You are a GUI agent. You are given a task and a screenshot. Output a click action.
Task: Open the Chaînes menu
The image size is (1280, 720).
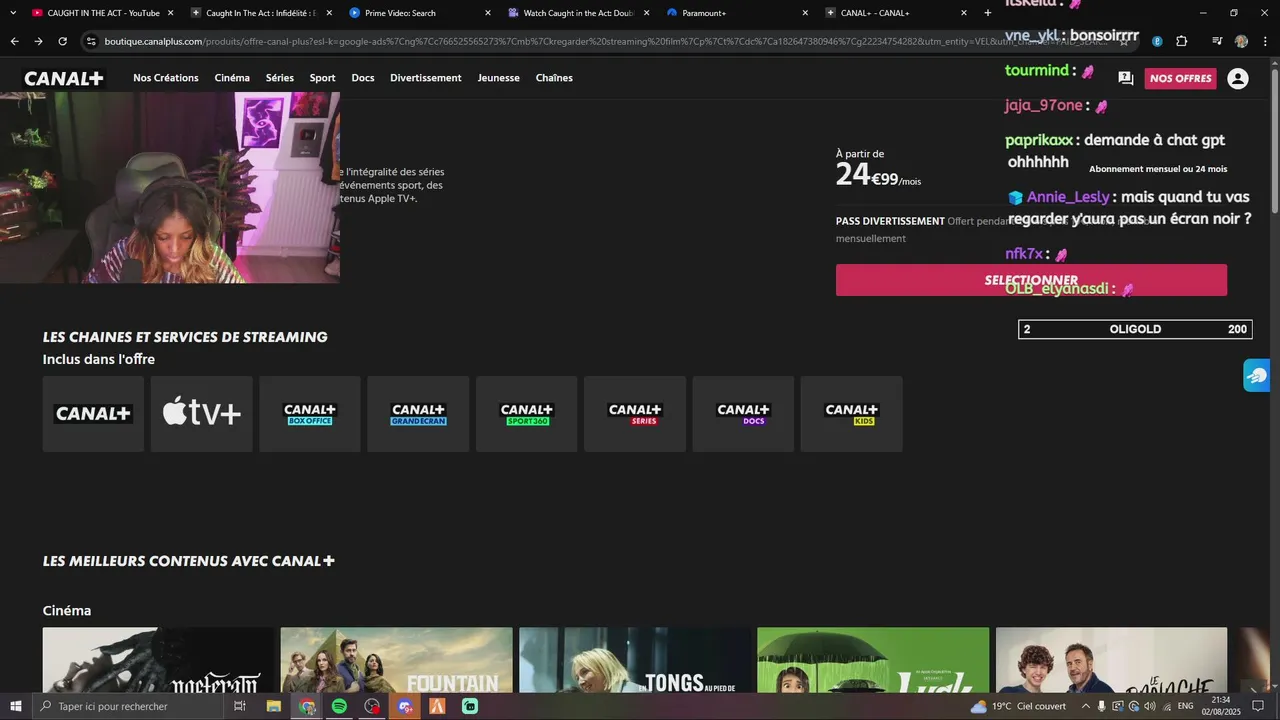coord(554,78)
